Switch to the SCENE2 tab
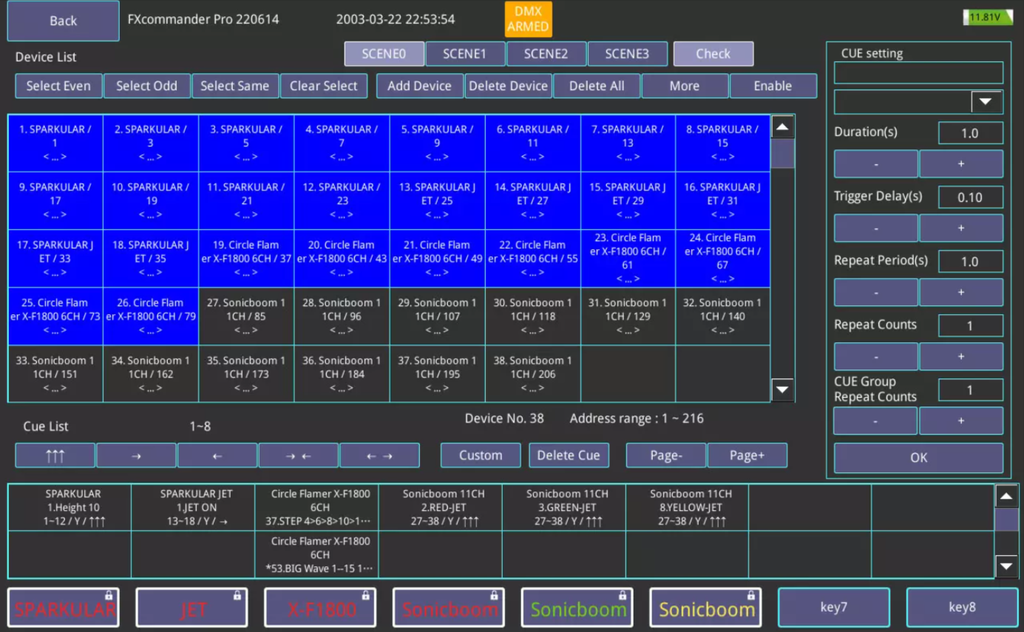The image size is (1024, 632). pyautogui.click(x=546, y=54)
